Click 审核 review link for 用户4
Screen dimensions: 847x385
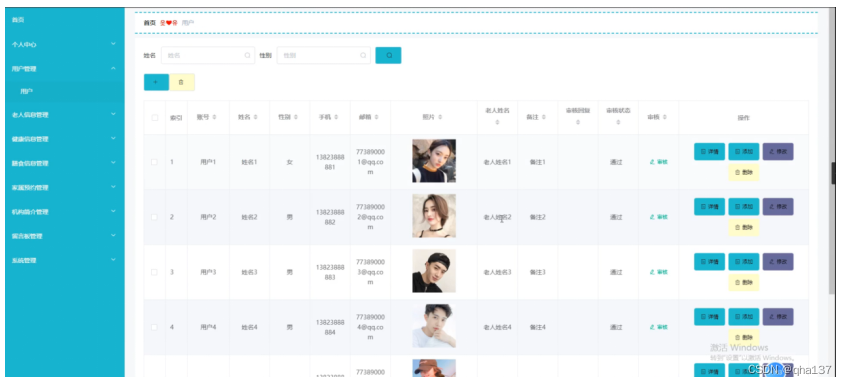click(x=658, y=327)
